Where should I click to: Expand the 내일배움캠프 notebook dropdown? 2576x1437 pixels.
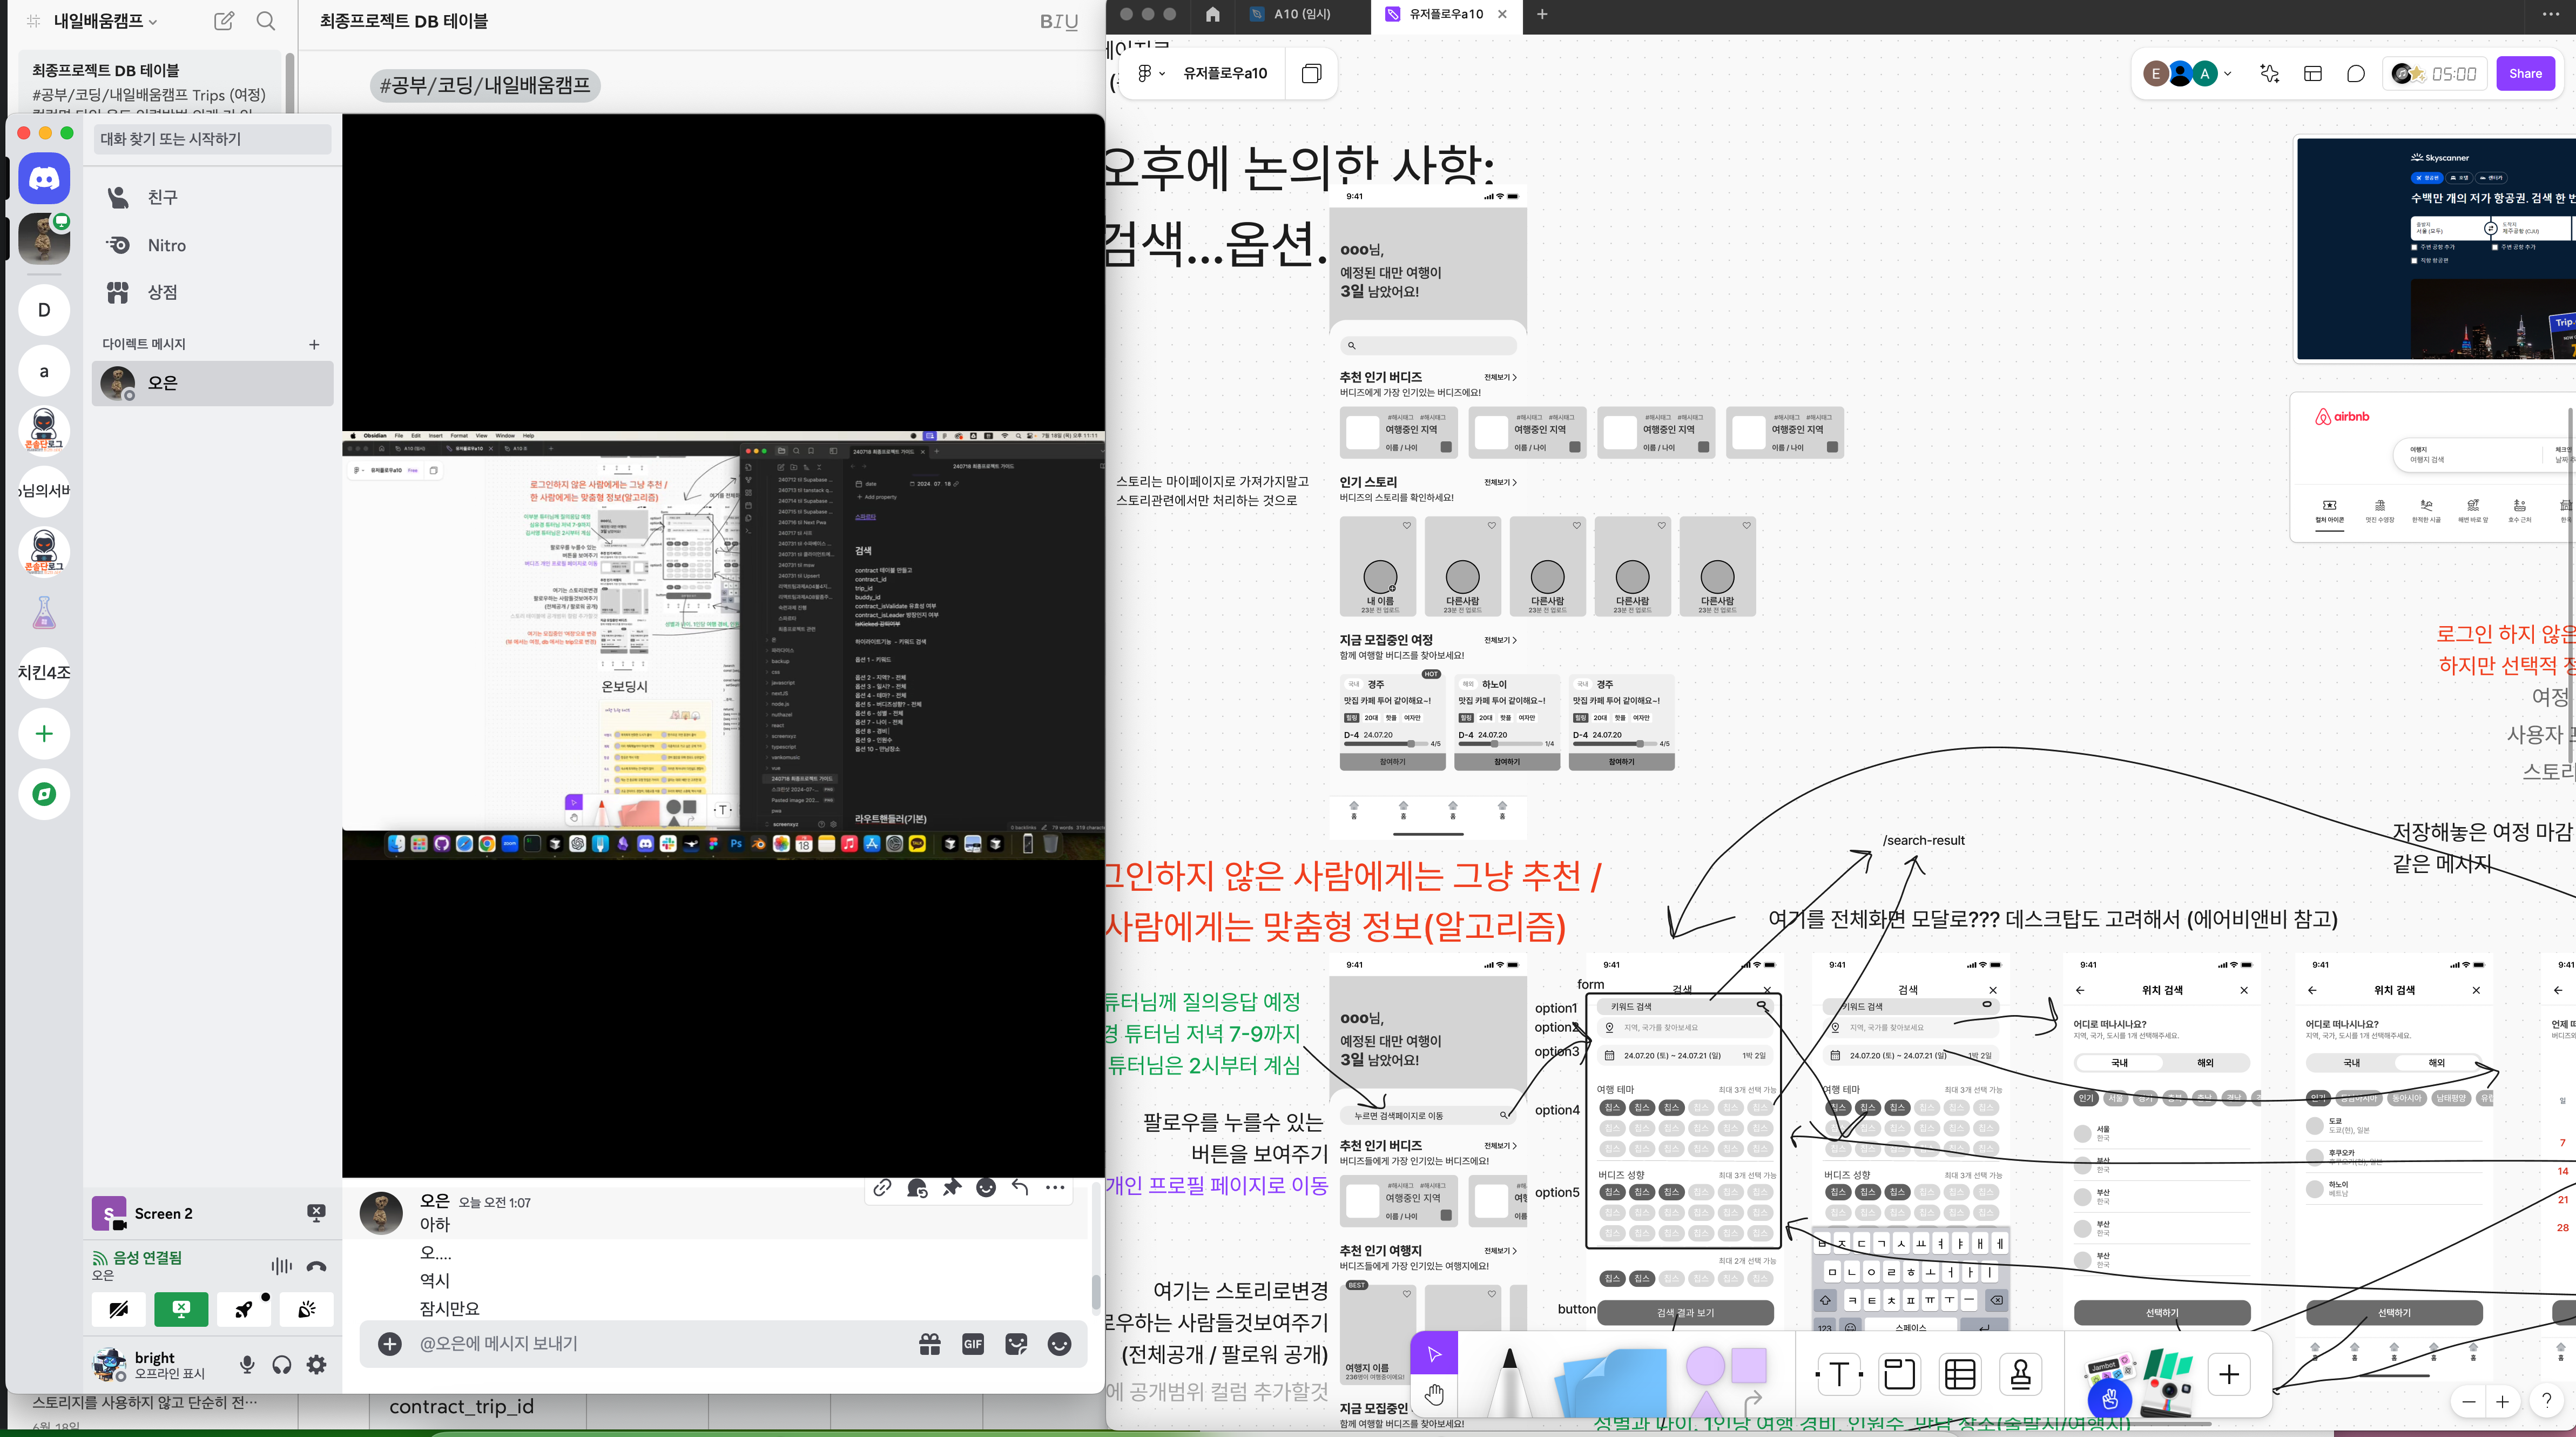tap(152, 21)
